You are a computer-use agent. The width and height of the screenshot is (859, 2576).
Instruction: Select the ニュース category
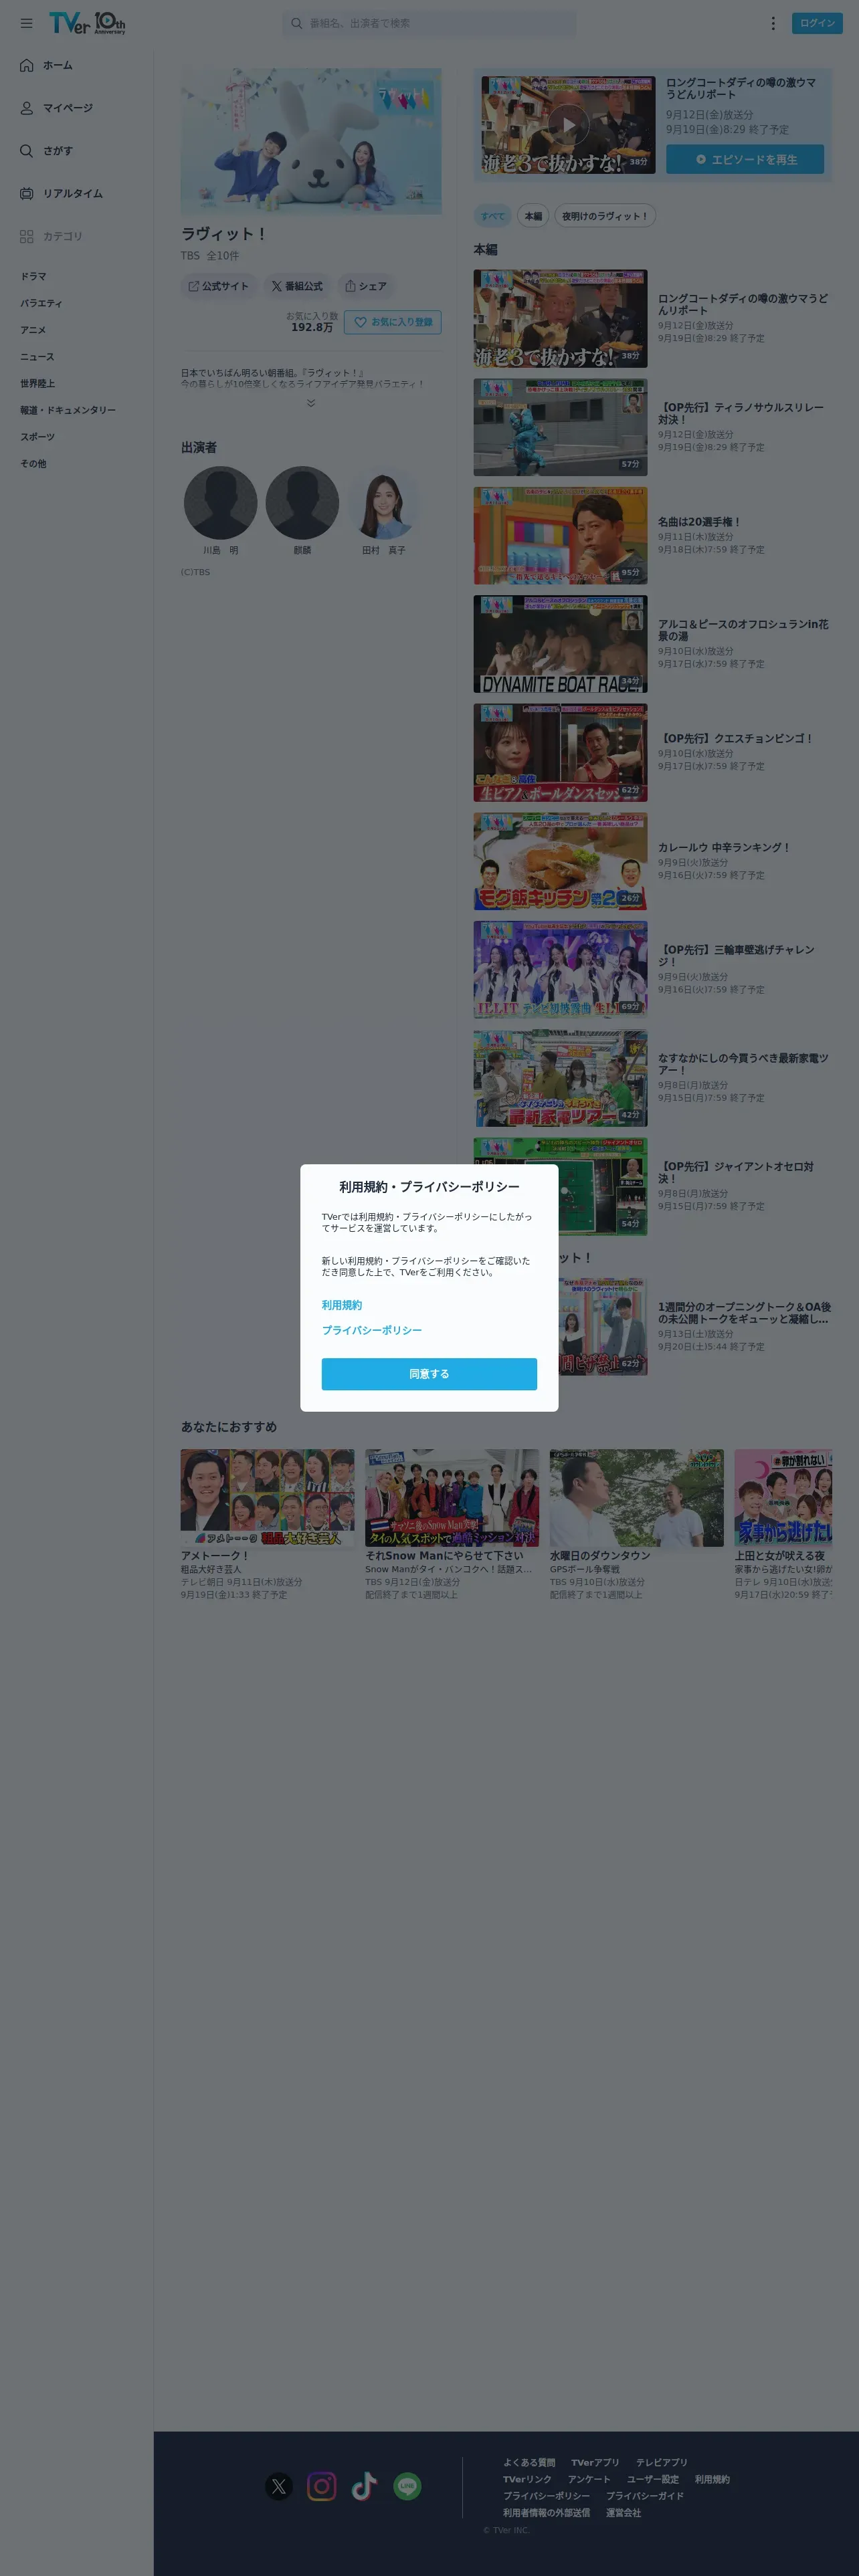(37, 357)
